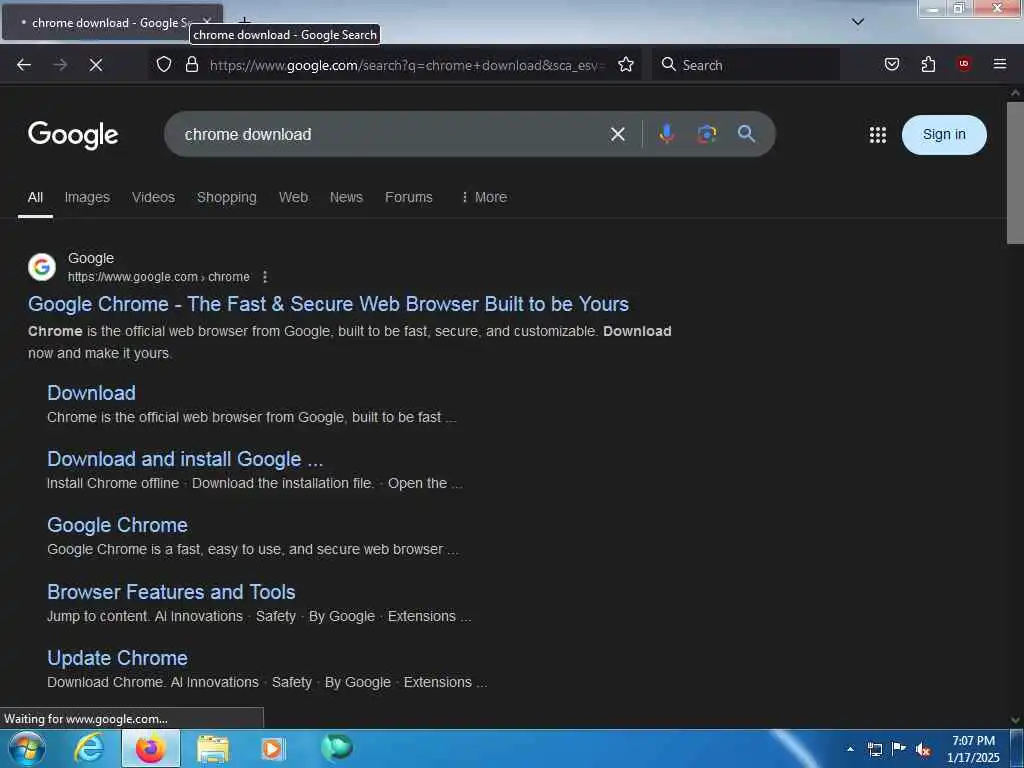Screen dimensions: 1024x768
Task: Open the Download sitelink
Action: click(91, 392)
